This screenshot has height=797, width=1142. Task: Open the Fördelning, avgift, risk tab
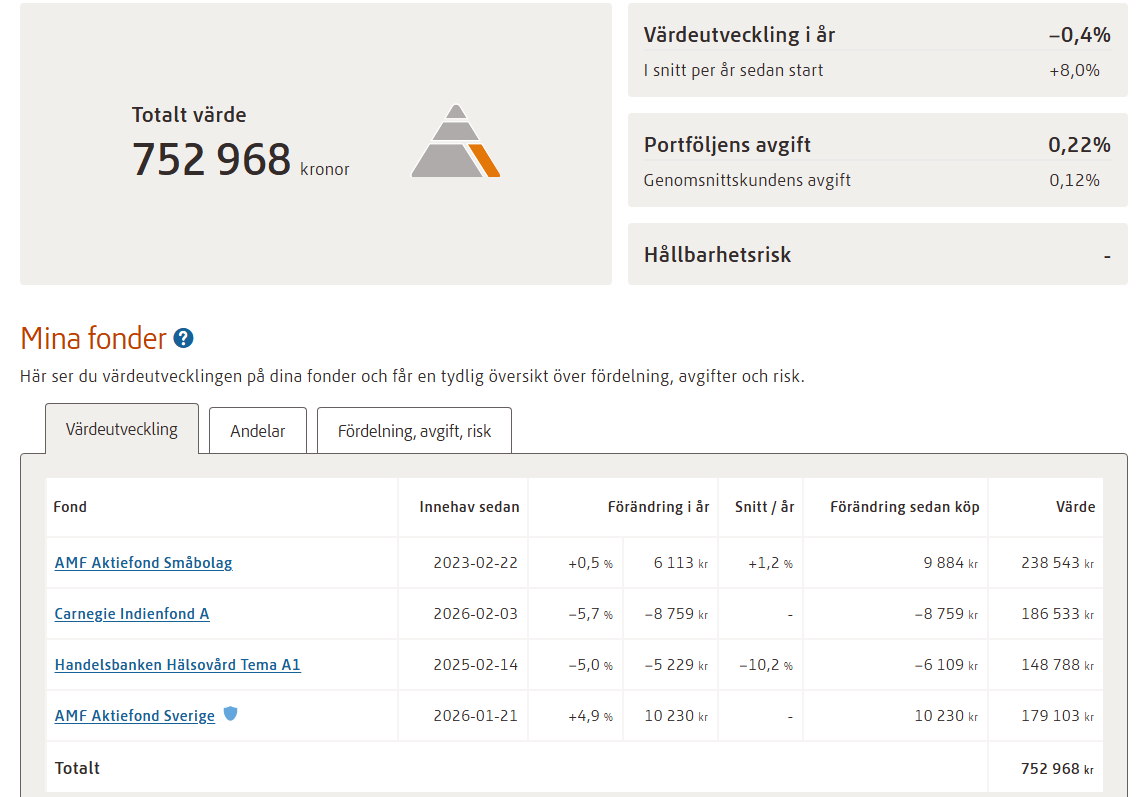(414, 431)
